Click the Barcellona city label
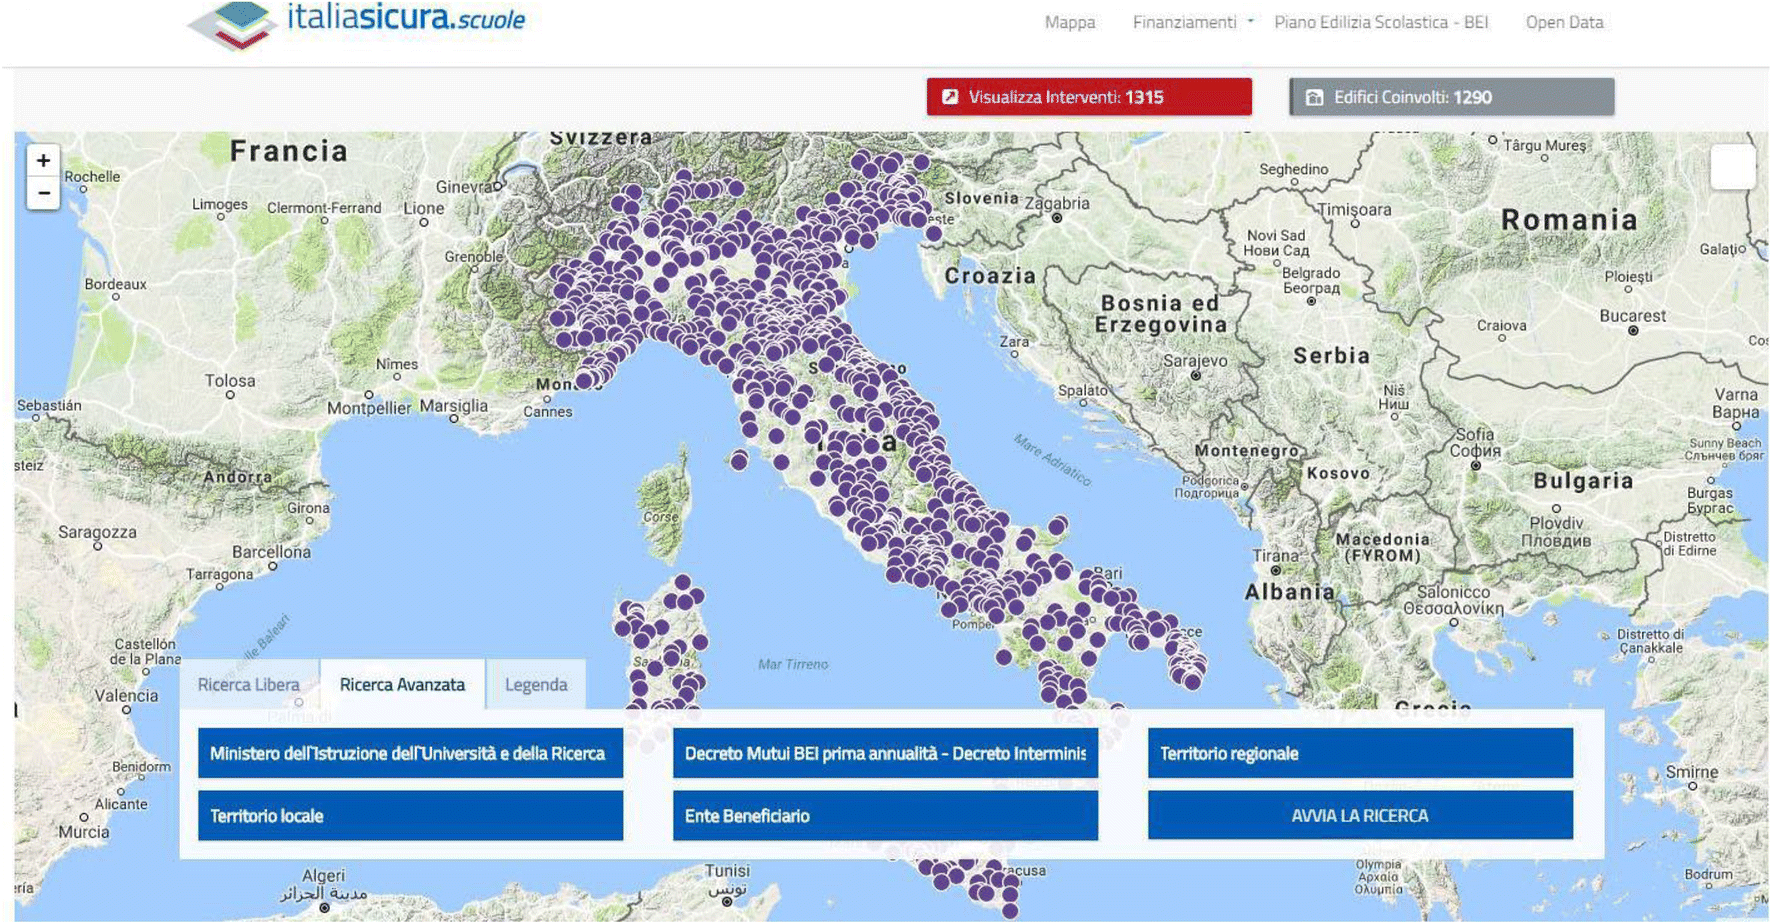The height and width of the screenshot is (924, 1772). coord(271,552)
